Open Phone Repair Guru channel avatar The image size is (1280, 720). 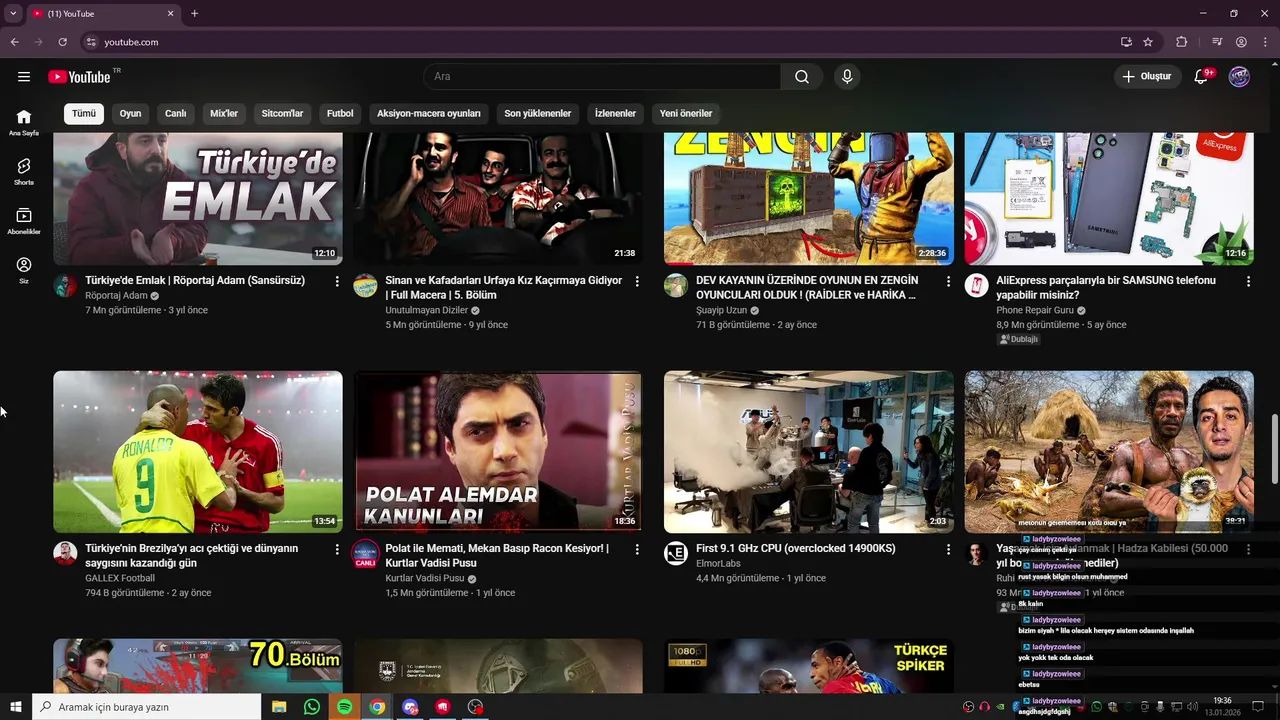[x=976, y=285]
